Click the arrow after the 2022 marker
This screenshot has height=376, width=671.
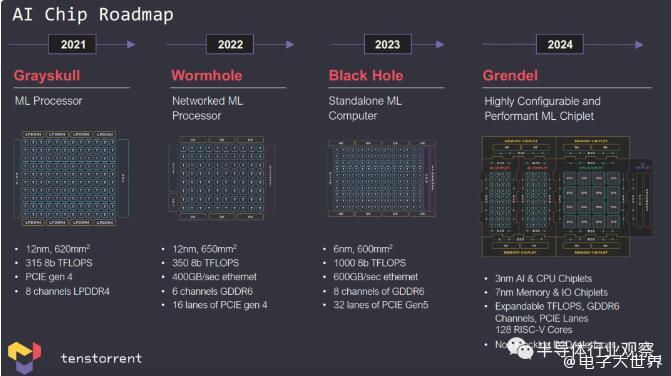[290, 44]
